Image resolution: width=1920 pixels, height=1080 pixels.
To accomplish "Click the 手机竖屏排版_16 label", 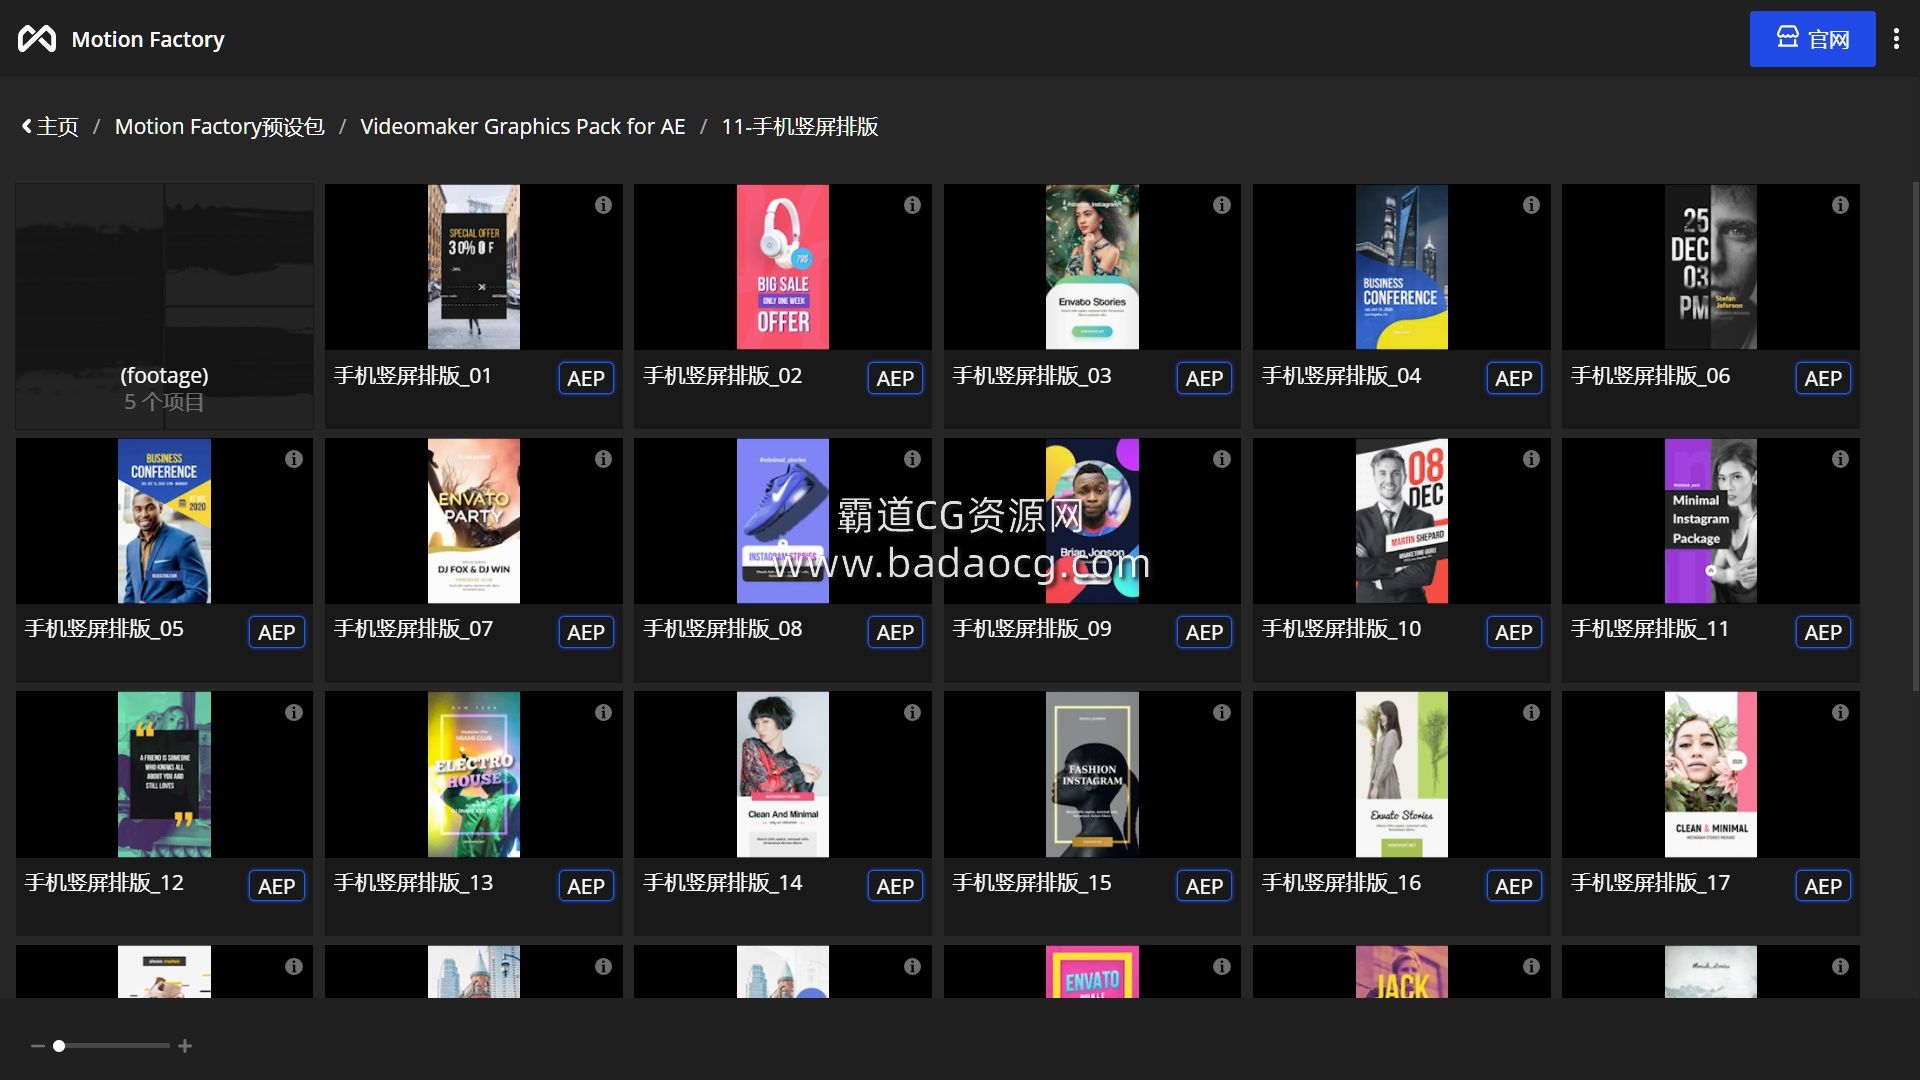I will [x=1341, y=883].
